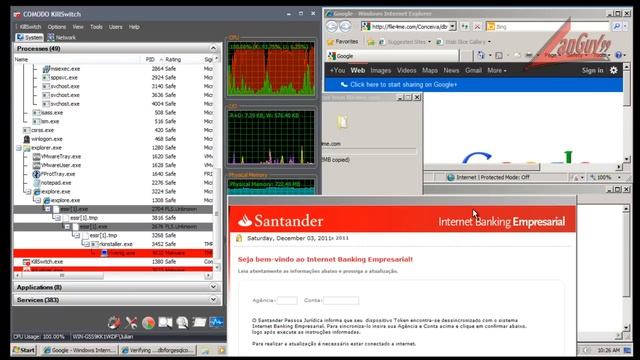Click the wrench and screwdriver tools icon
This screenshot has height=360, width=640.
pos(131,322)
